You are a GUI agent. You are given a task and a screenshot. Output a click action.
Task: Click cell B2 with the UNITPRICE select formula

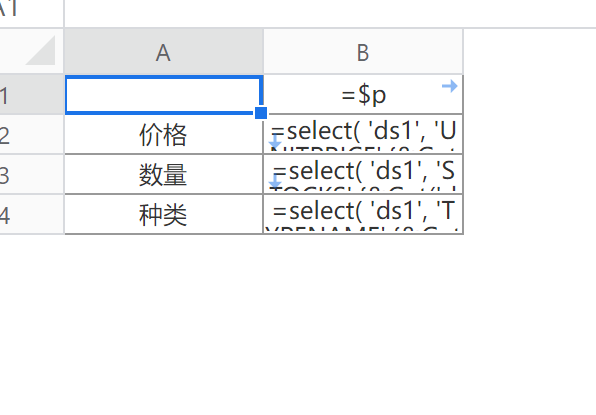(363, 135)
